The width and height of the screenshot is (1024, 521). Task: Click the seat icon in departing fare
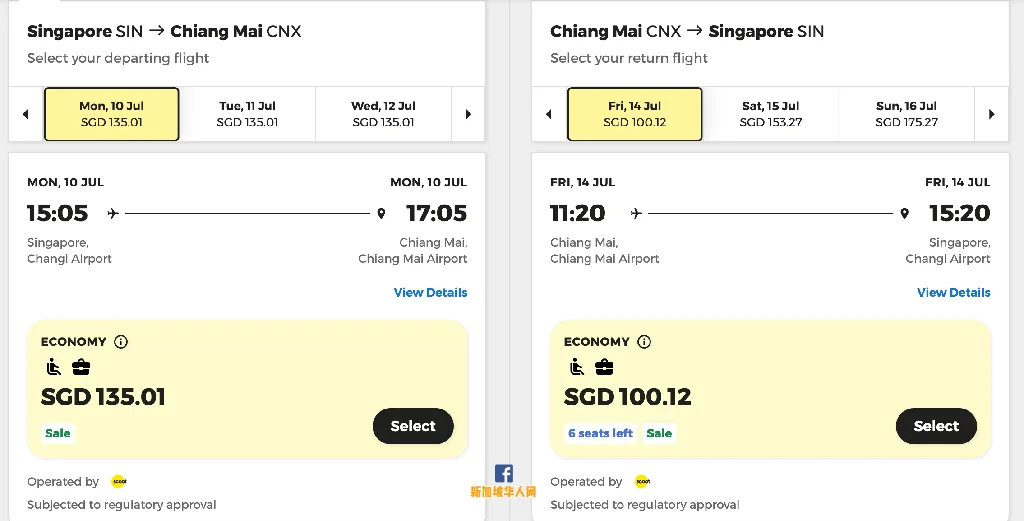coord(54,367)
